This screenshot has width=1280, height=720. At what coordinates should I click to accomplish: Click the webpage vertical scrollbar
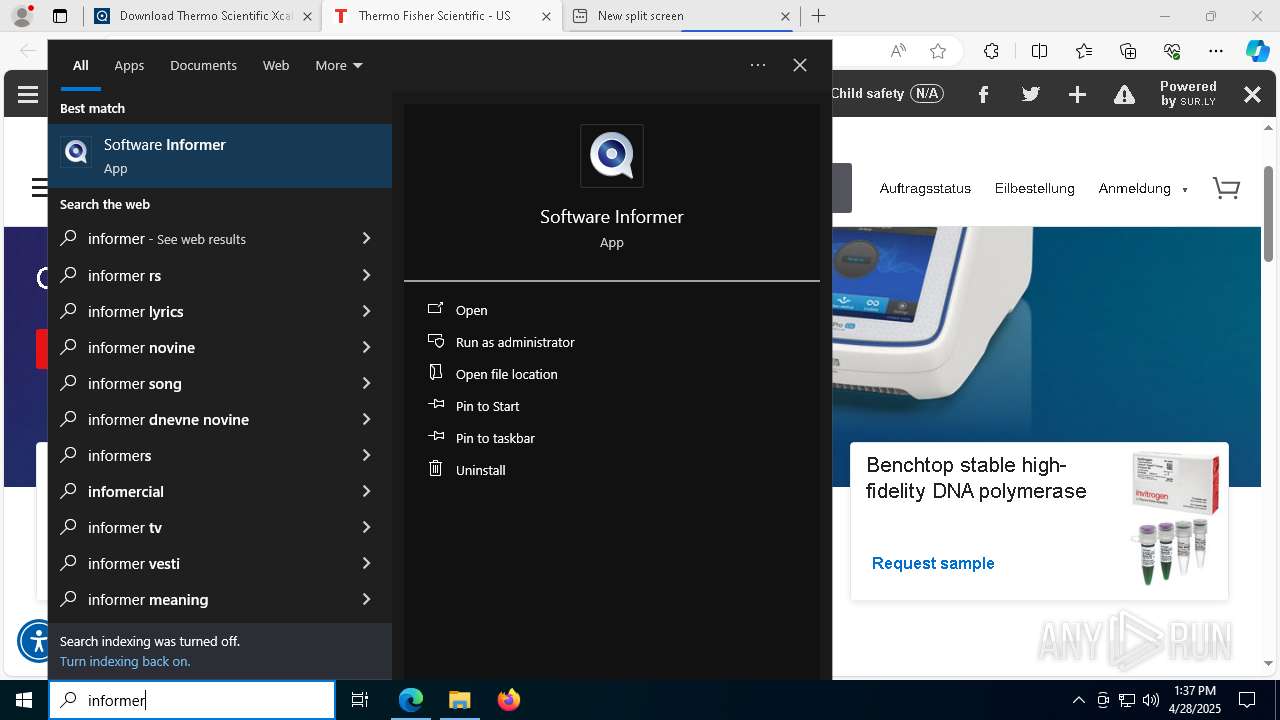click(x=1269, y=214)
